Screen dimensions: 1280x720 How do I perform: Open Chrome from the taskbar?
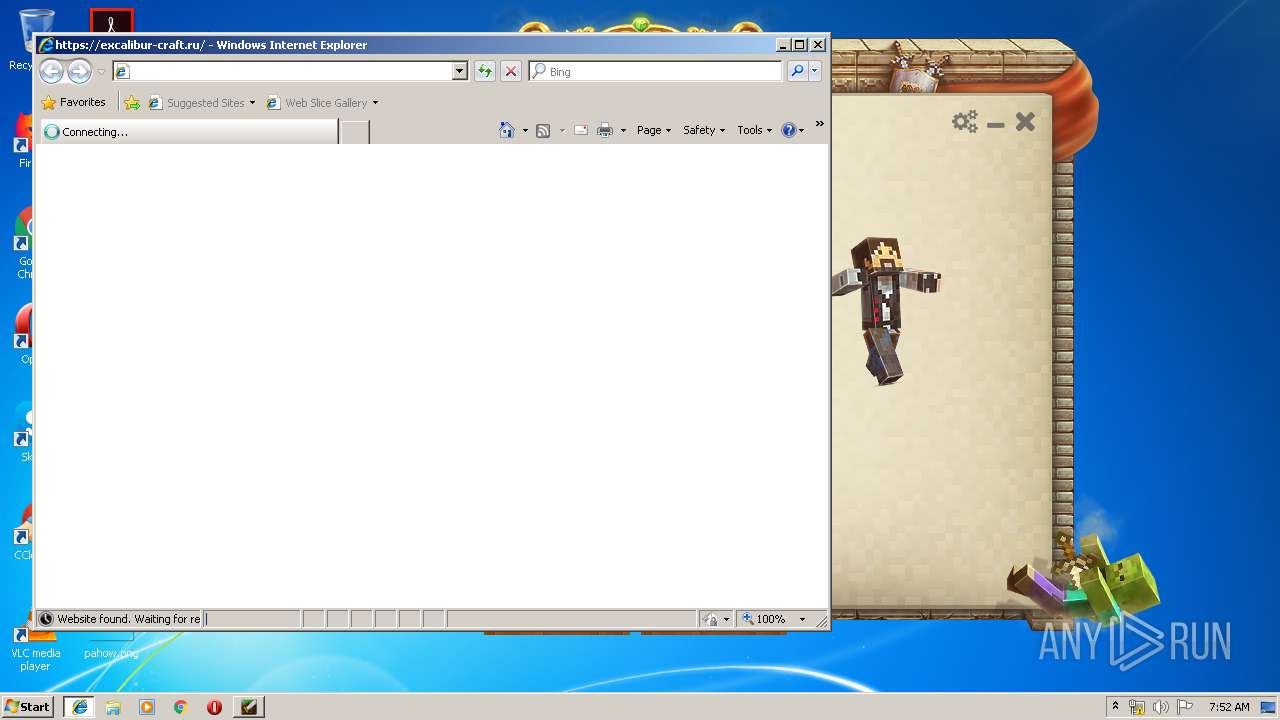tap(180, 707)
